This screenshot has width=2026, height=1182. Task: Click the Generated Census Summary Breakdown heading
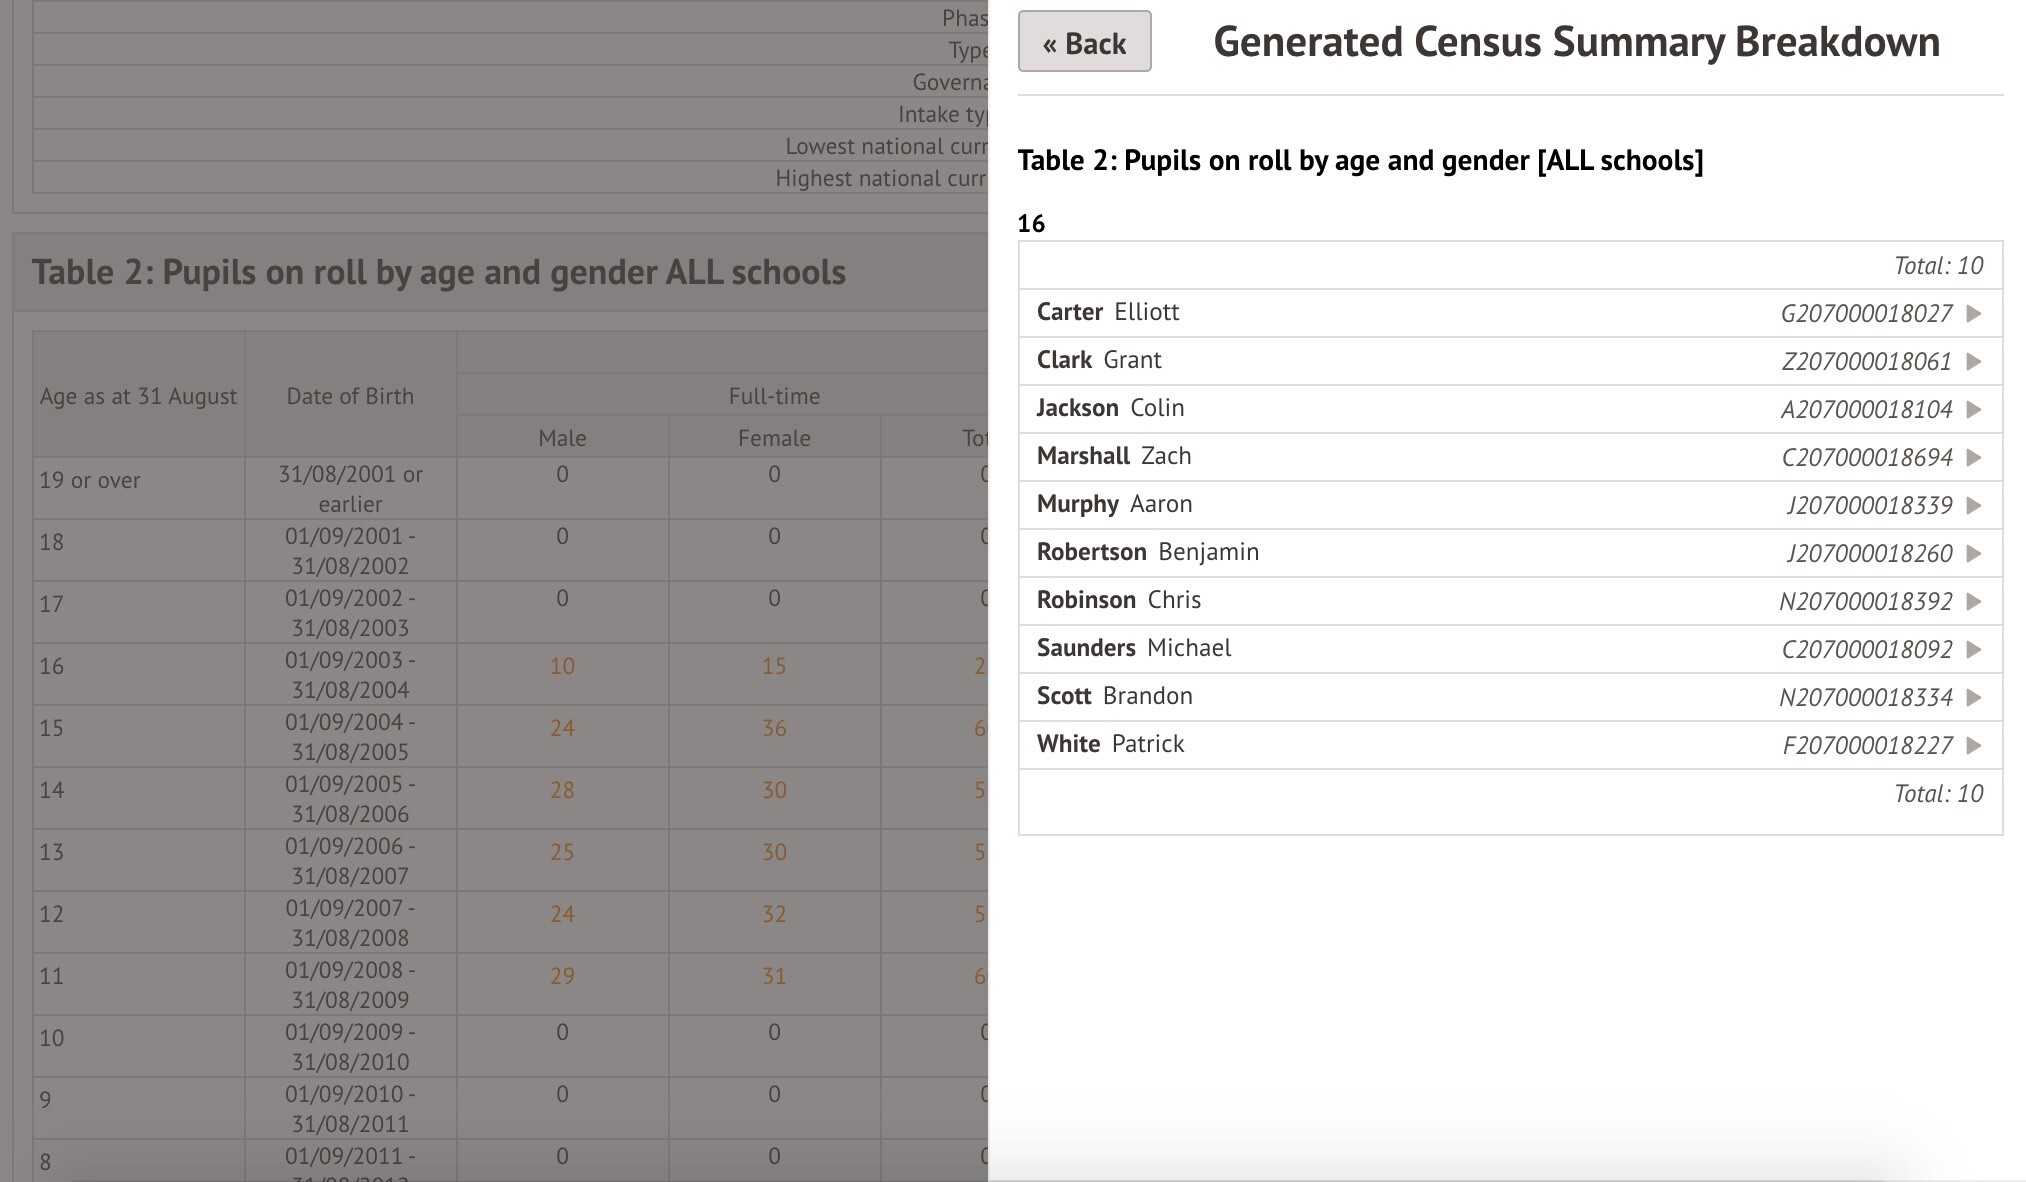(1575, 42)
